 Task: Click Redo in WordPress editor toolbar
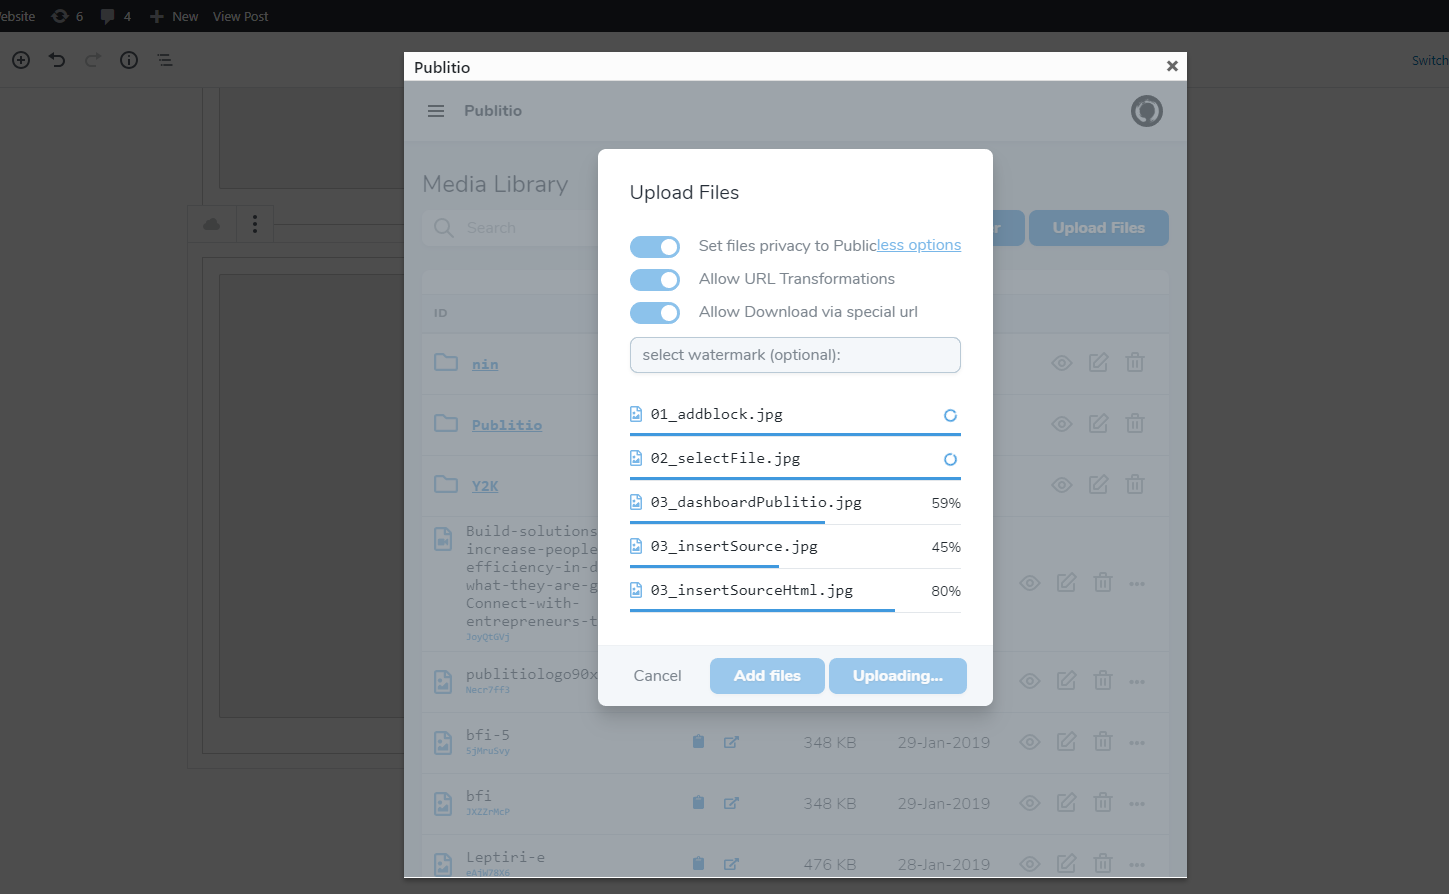pyautogui.click(x=93, y=60)
